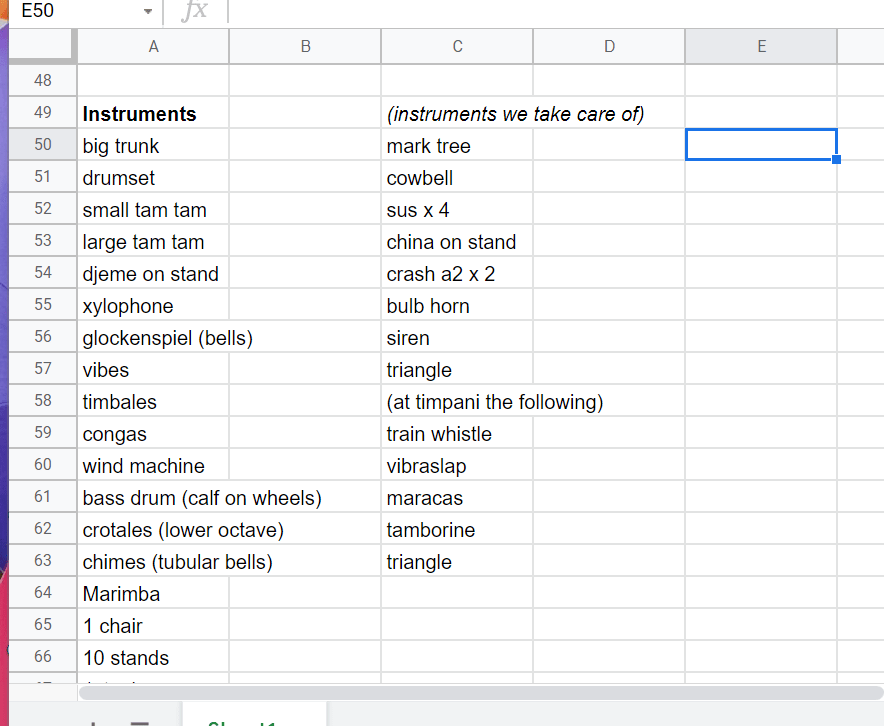Click the 'train whistle' cell
This screenshot has width=884, height=726.
[457, 434]
